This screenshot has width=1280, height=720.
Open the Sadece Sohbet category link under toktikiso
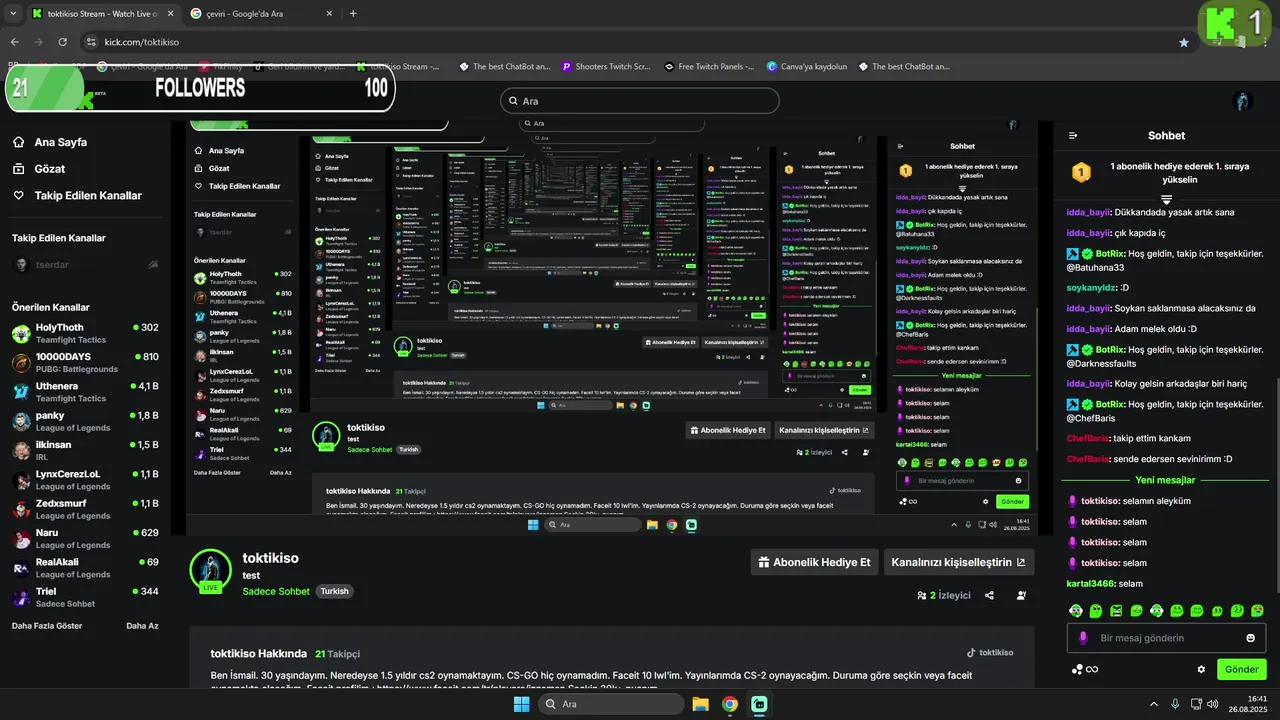[x=276, y=591]
